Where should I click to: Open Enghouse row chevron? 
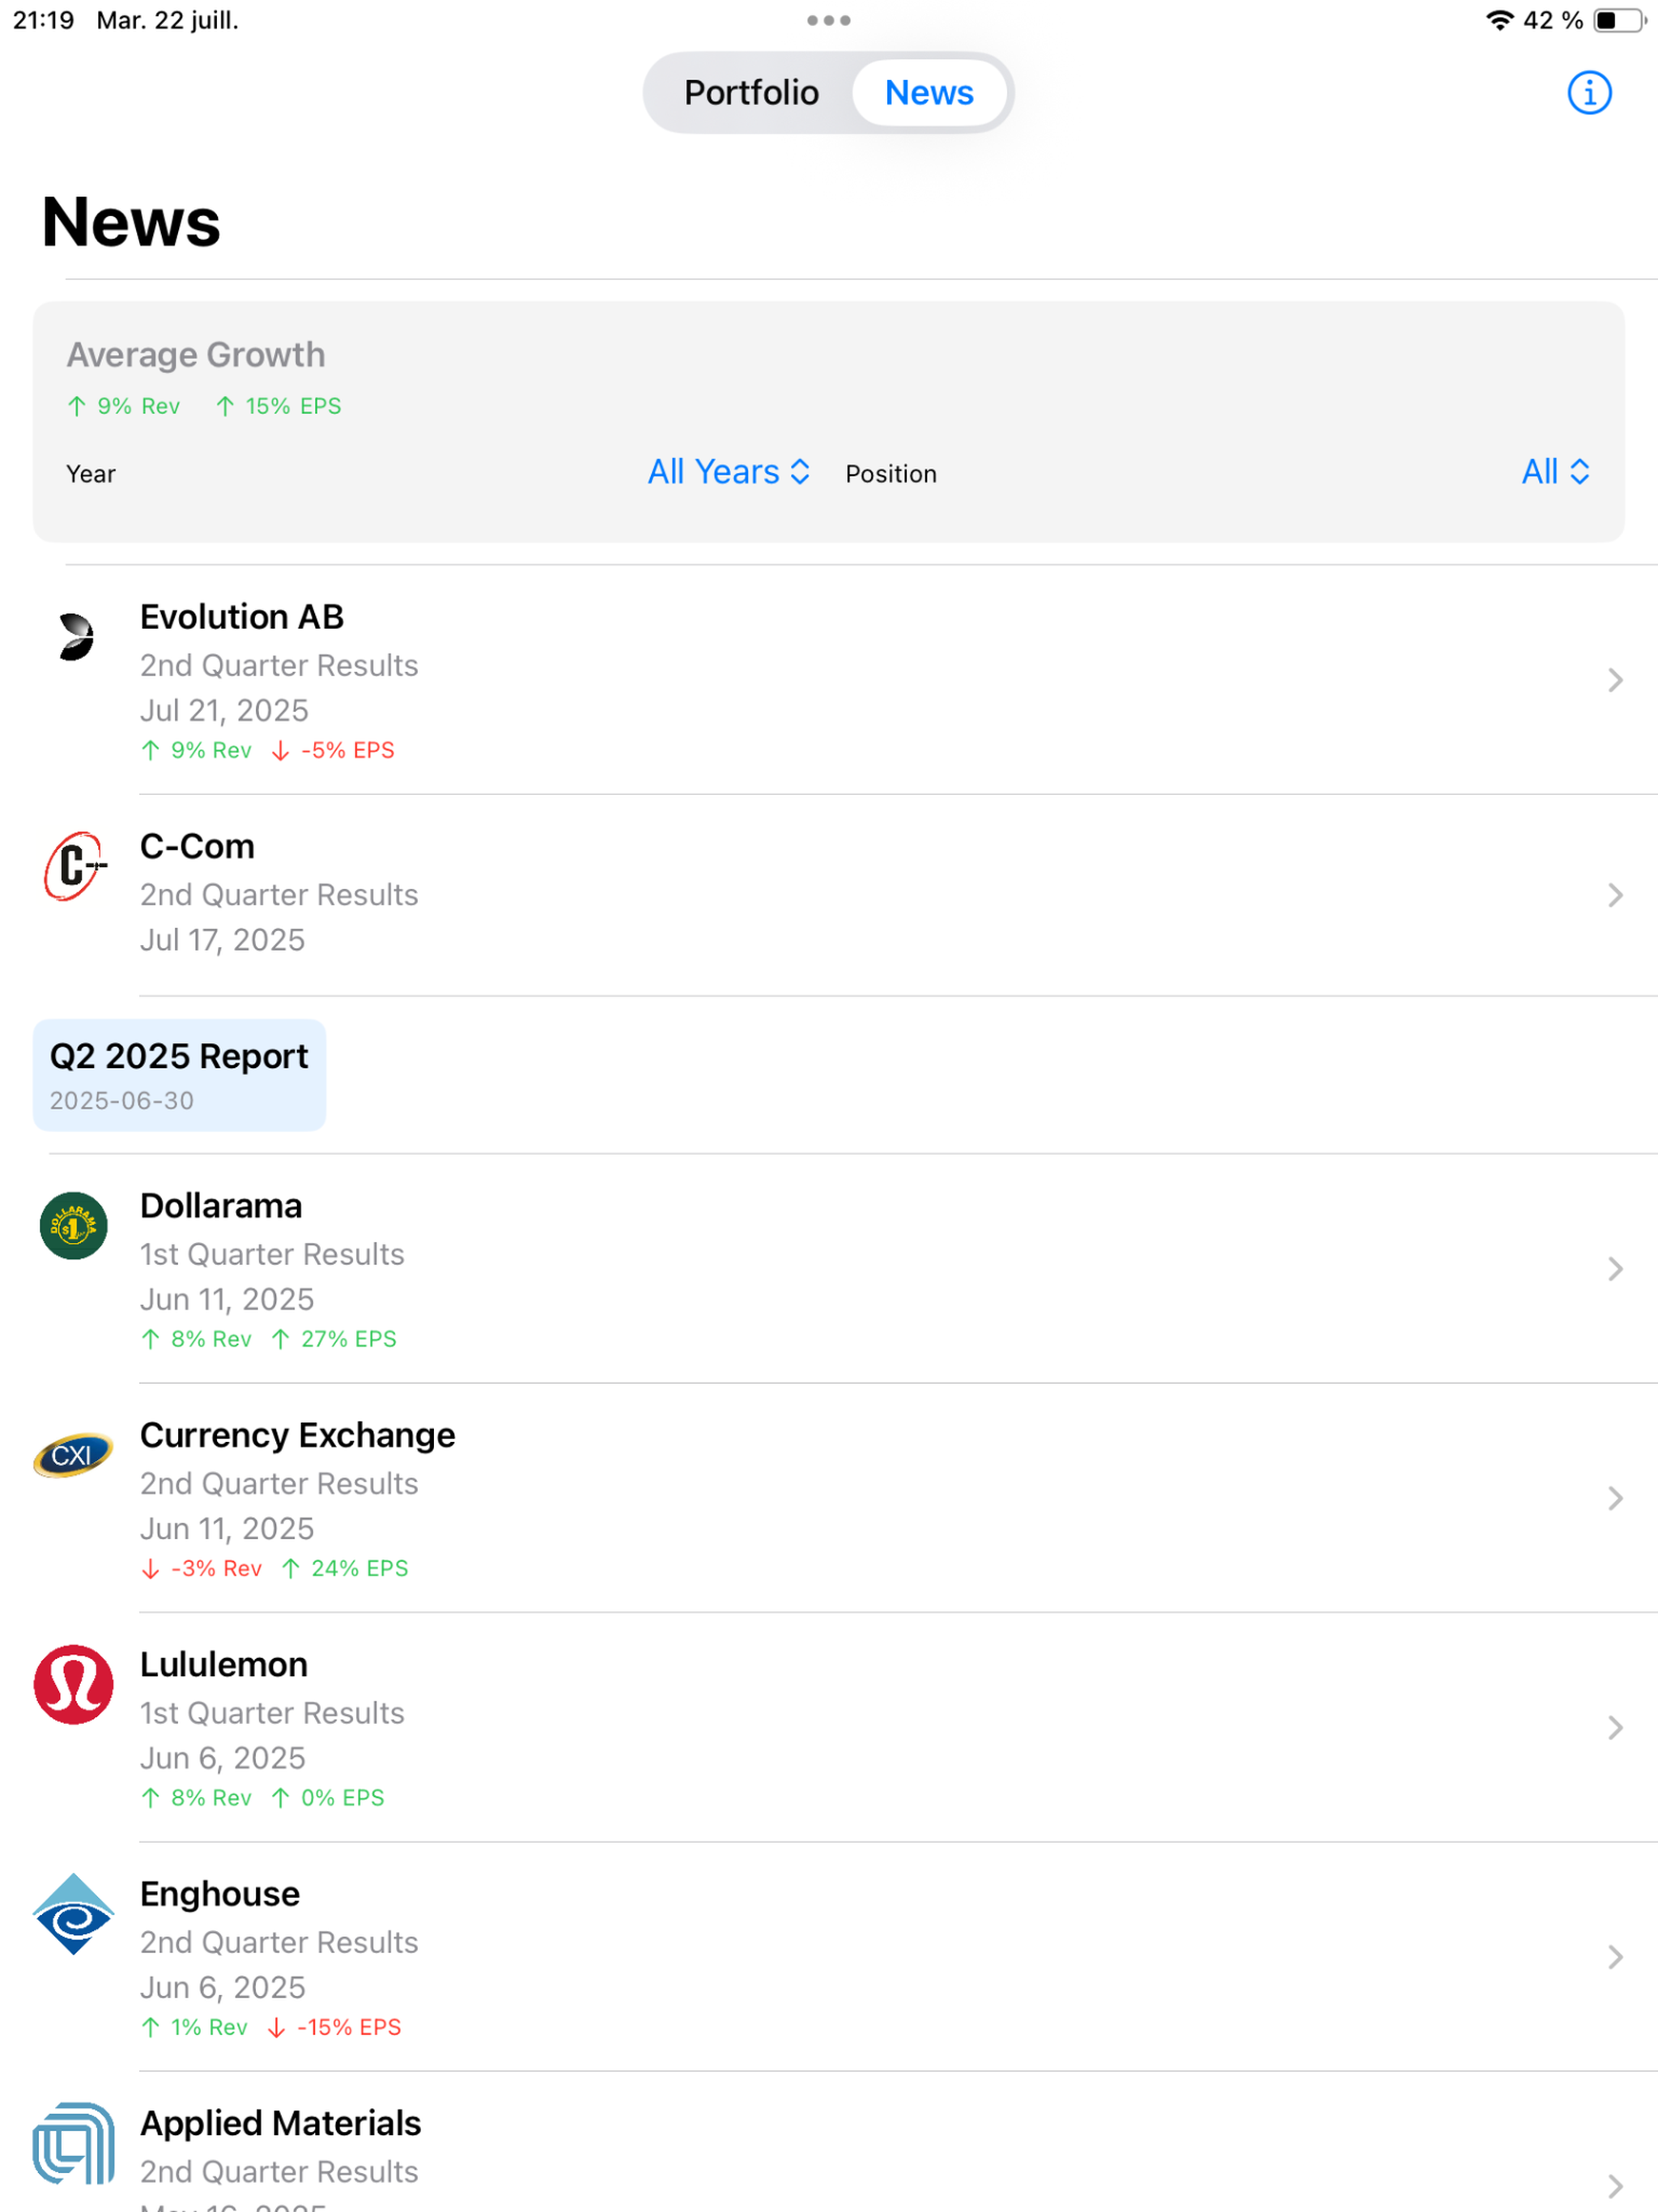1614,1957
